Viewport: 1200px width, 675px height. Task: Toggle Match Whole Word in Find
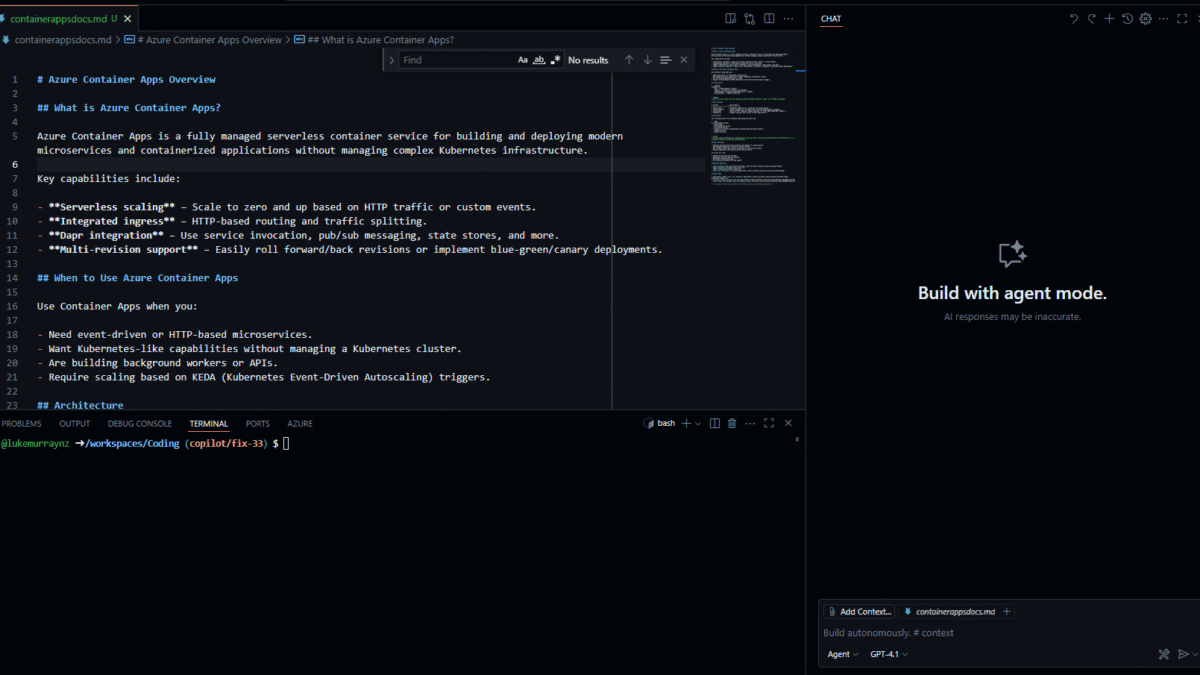coord(539,60)
